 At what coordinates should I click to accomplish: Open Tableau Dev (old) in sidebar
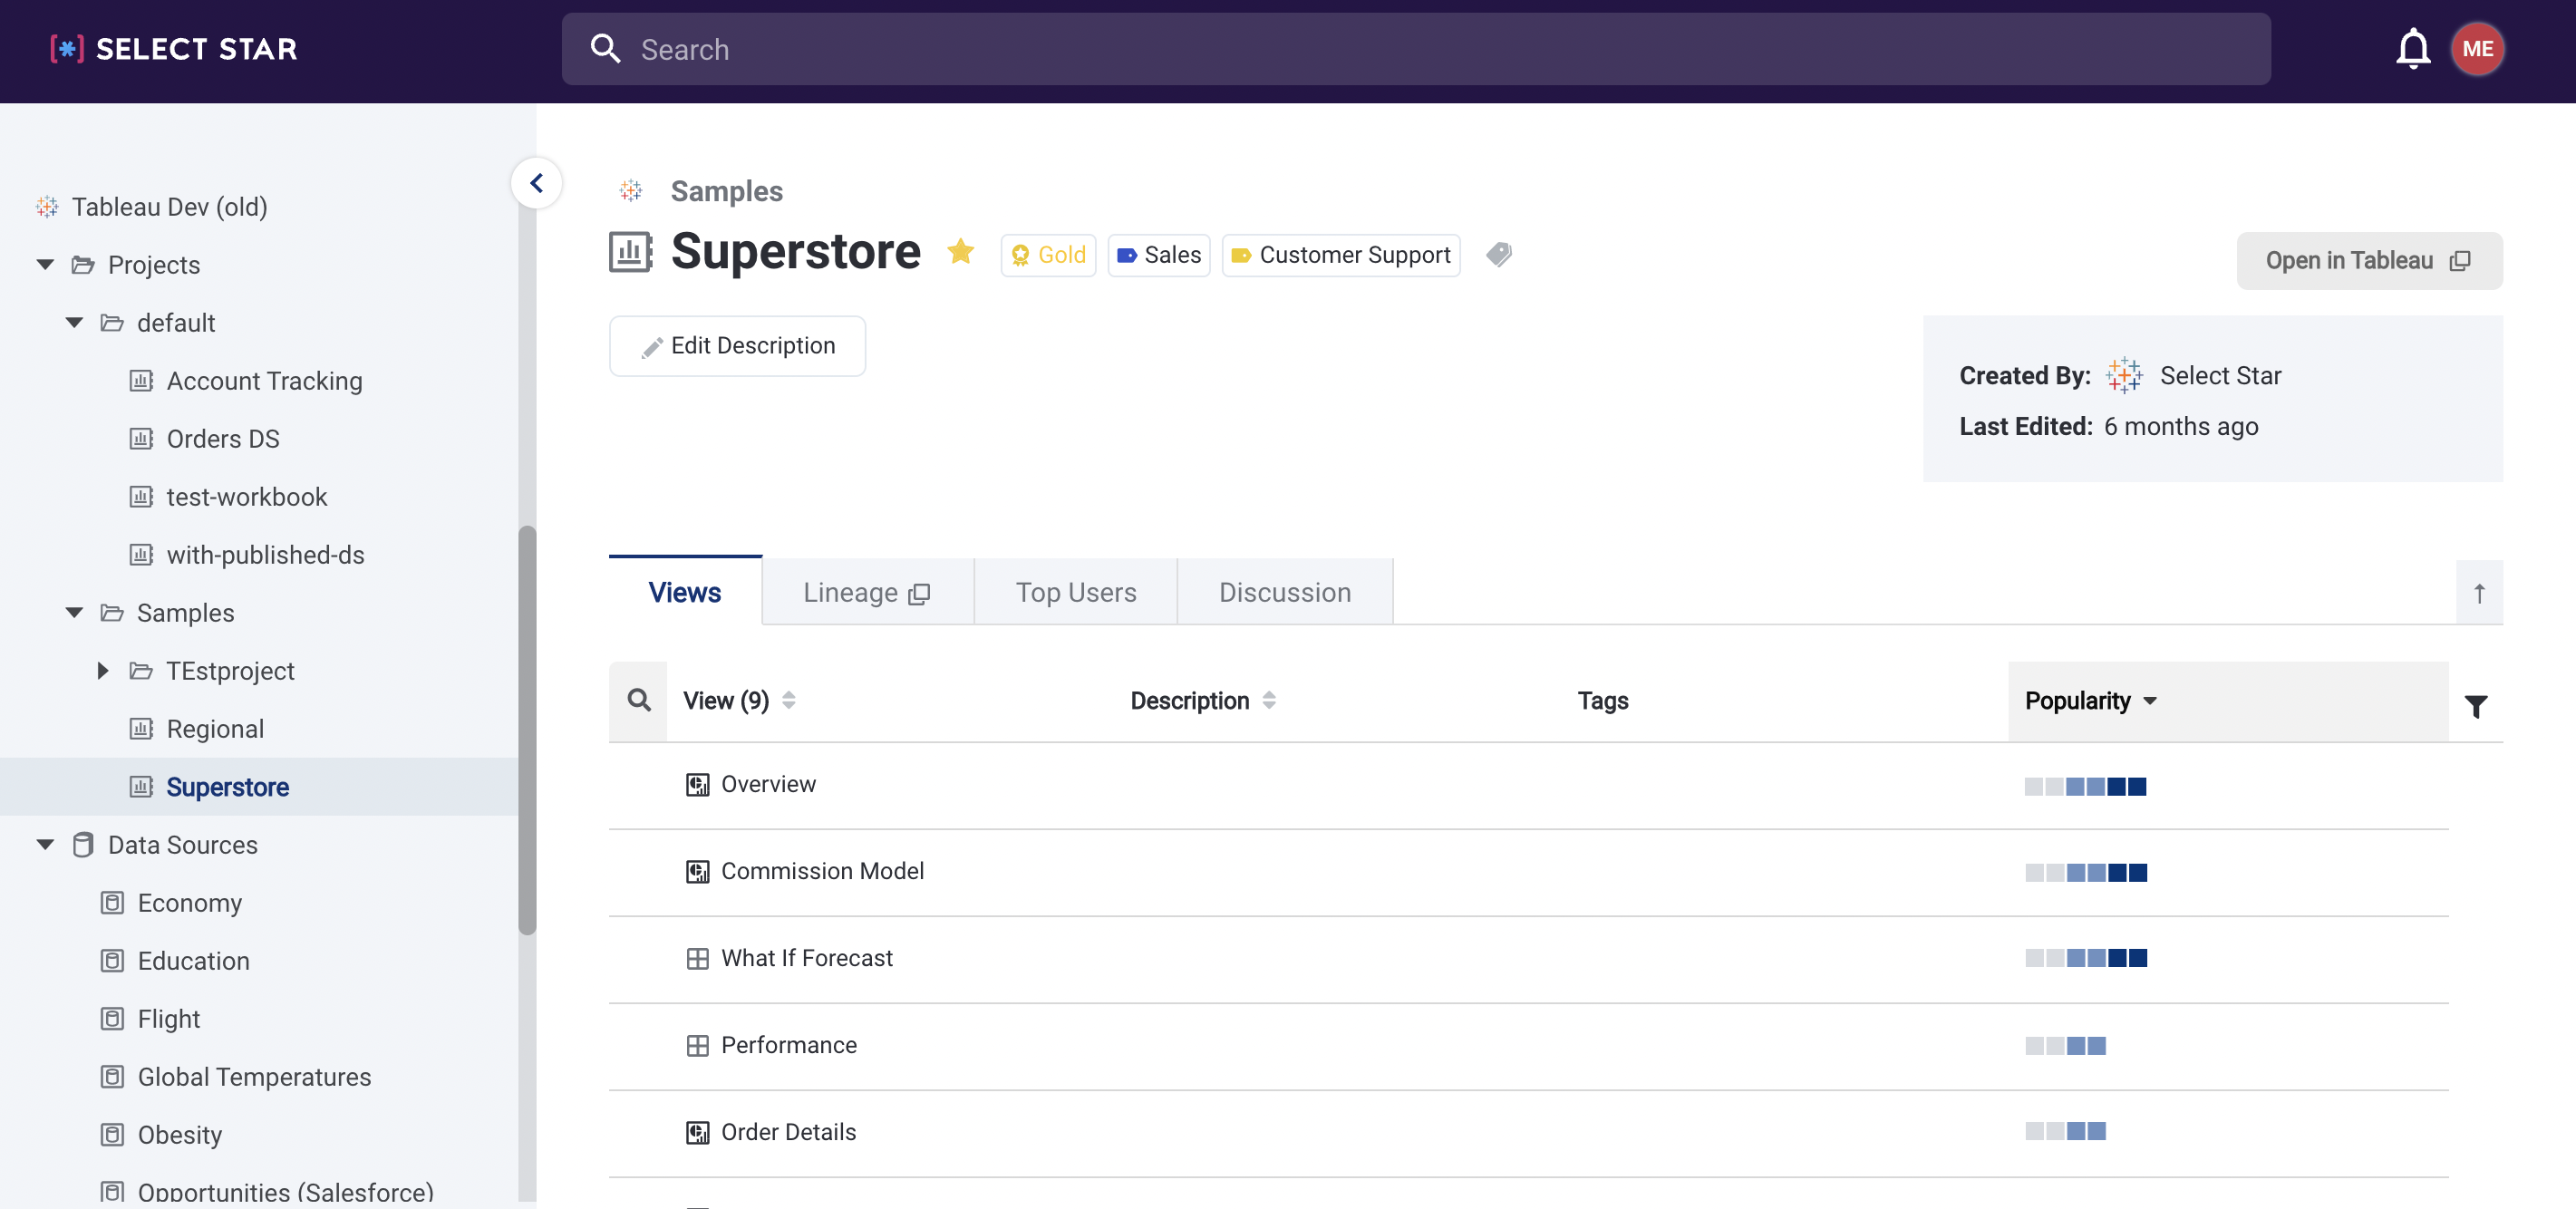pos(169,206)
